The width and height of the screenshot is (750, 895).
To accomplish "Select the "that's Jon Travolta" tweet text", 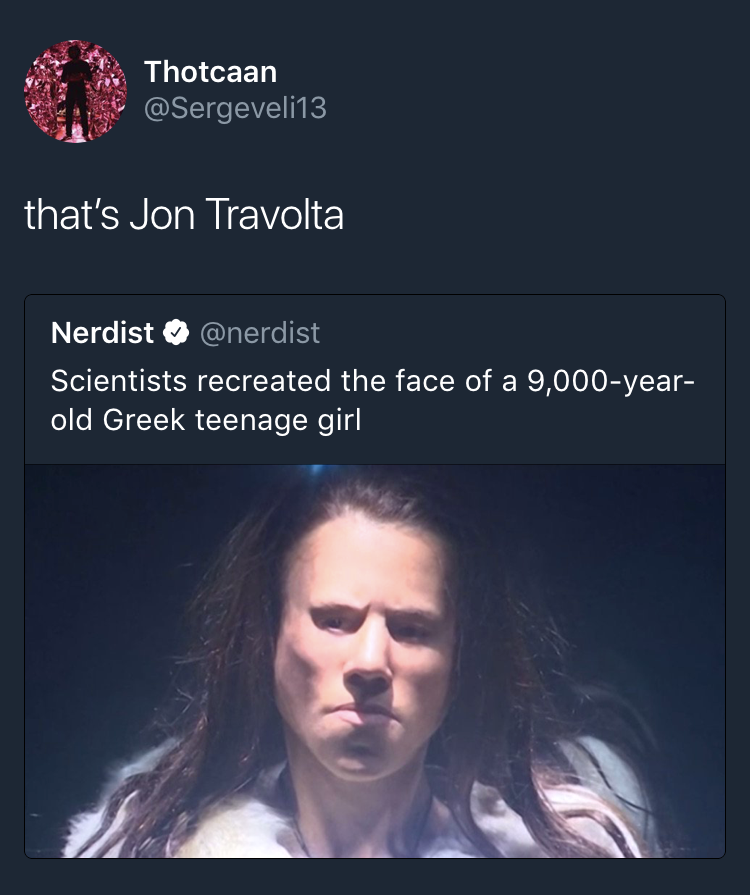I will point(184,215).
